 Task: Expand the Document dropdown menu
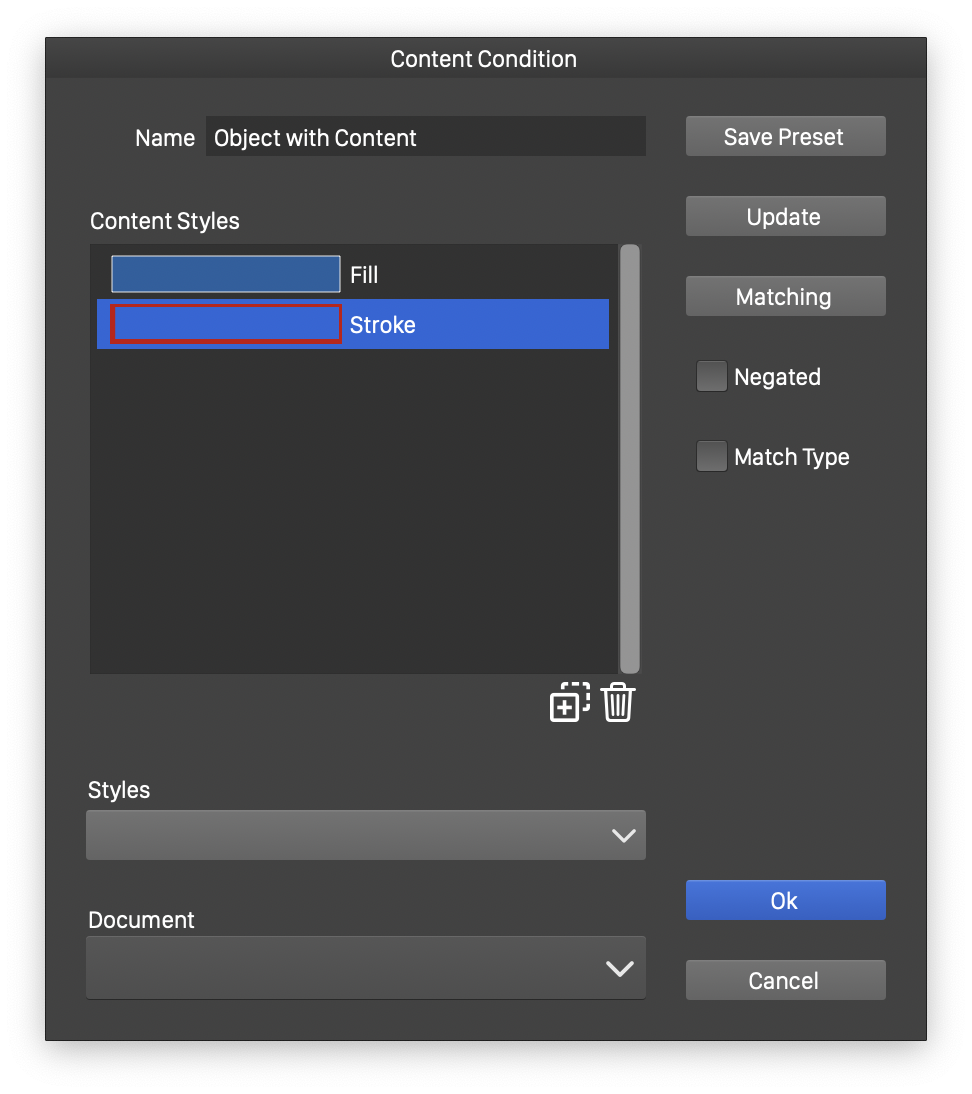365,967
